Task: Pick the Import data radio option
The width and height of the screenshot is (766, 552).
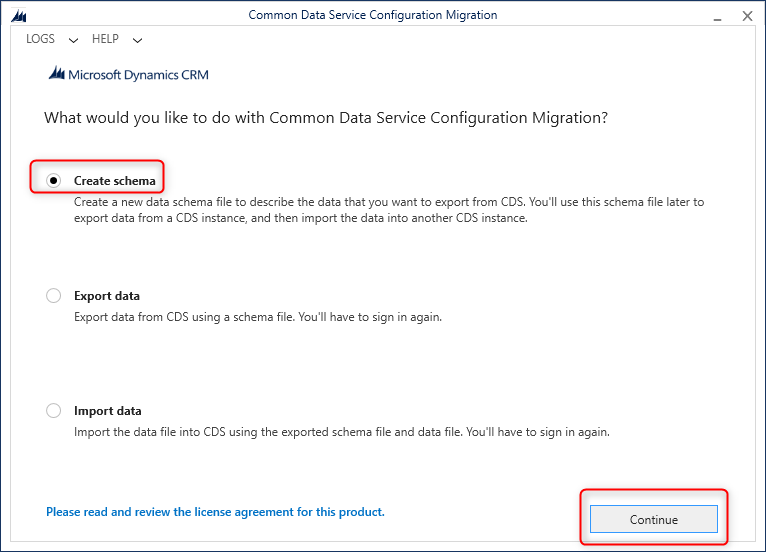Action: pos(54,411)
